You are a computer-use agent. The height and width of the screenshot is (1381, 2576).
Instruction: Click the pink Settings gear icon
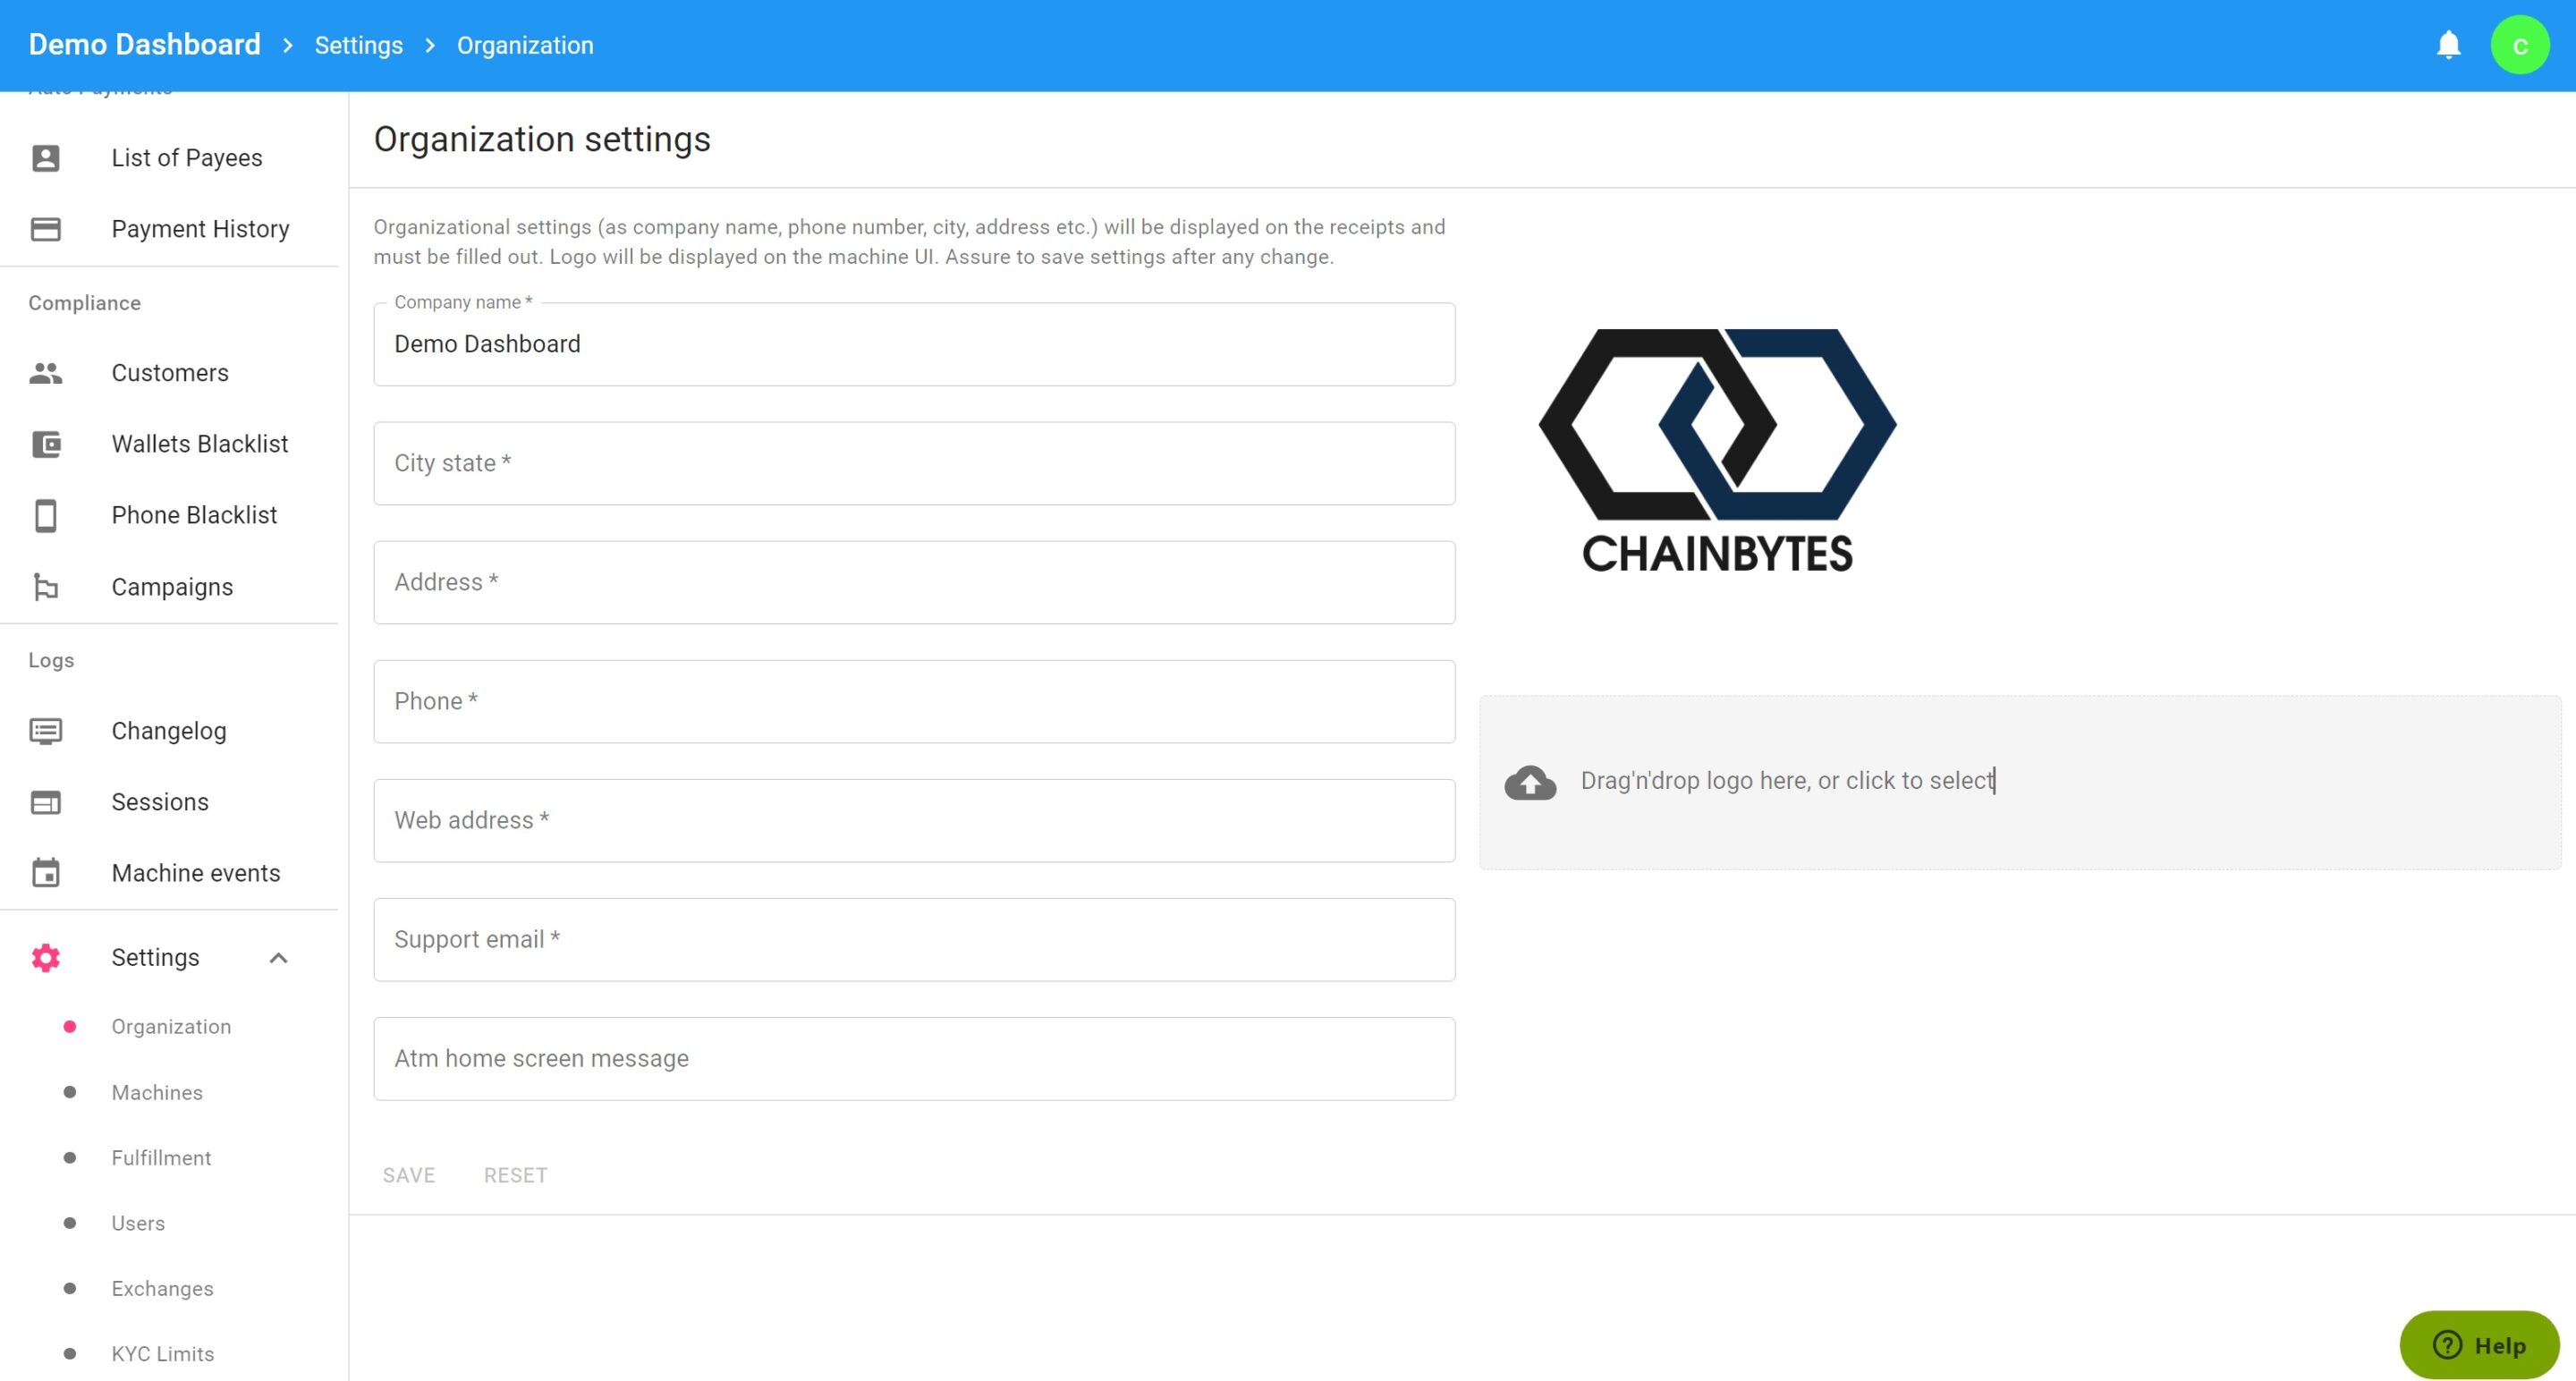[x=46, y=958]
